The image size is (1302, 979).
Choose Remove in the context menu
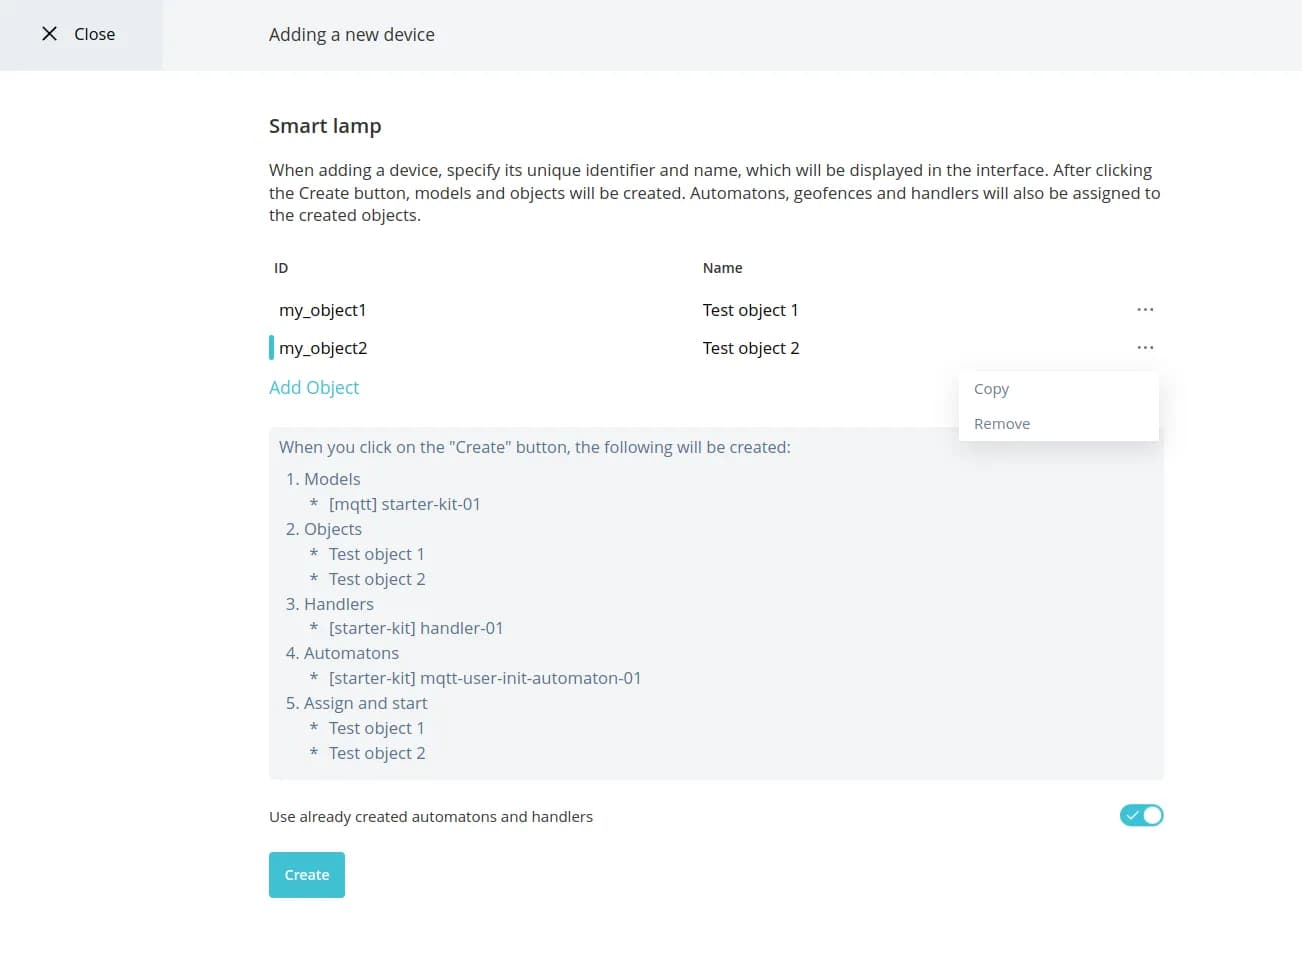click(1001, 424)
